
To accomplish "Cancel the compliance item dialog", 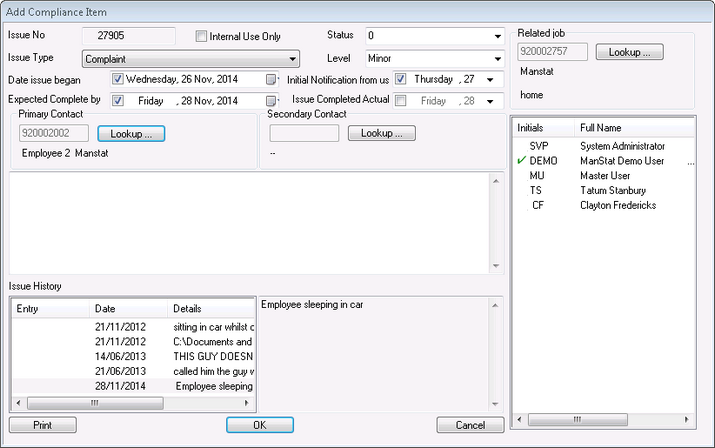I will pos(469,425).
